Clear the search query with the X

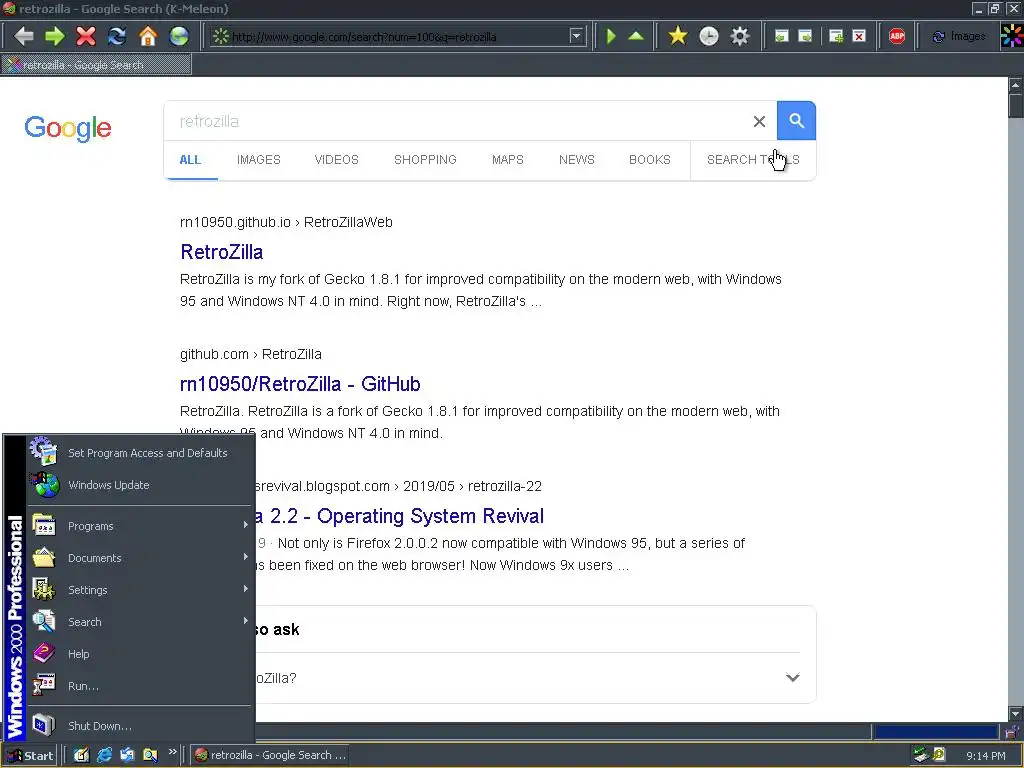tap(759, 121)
